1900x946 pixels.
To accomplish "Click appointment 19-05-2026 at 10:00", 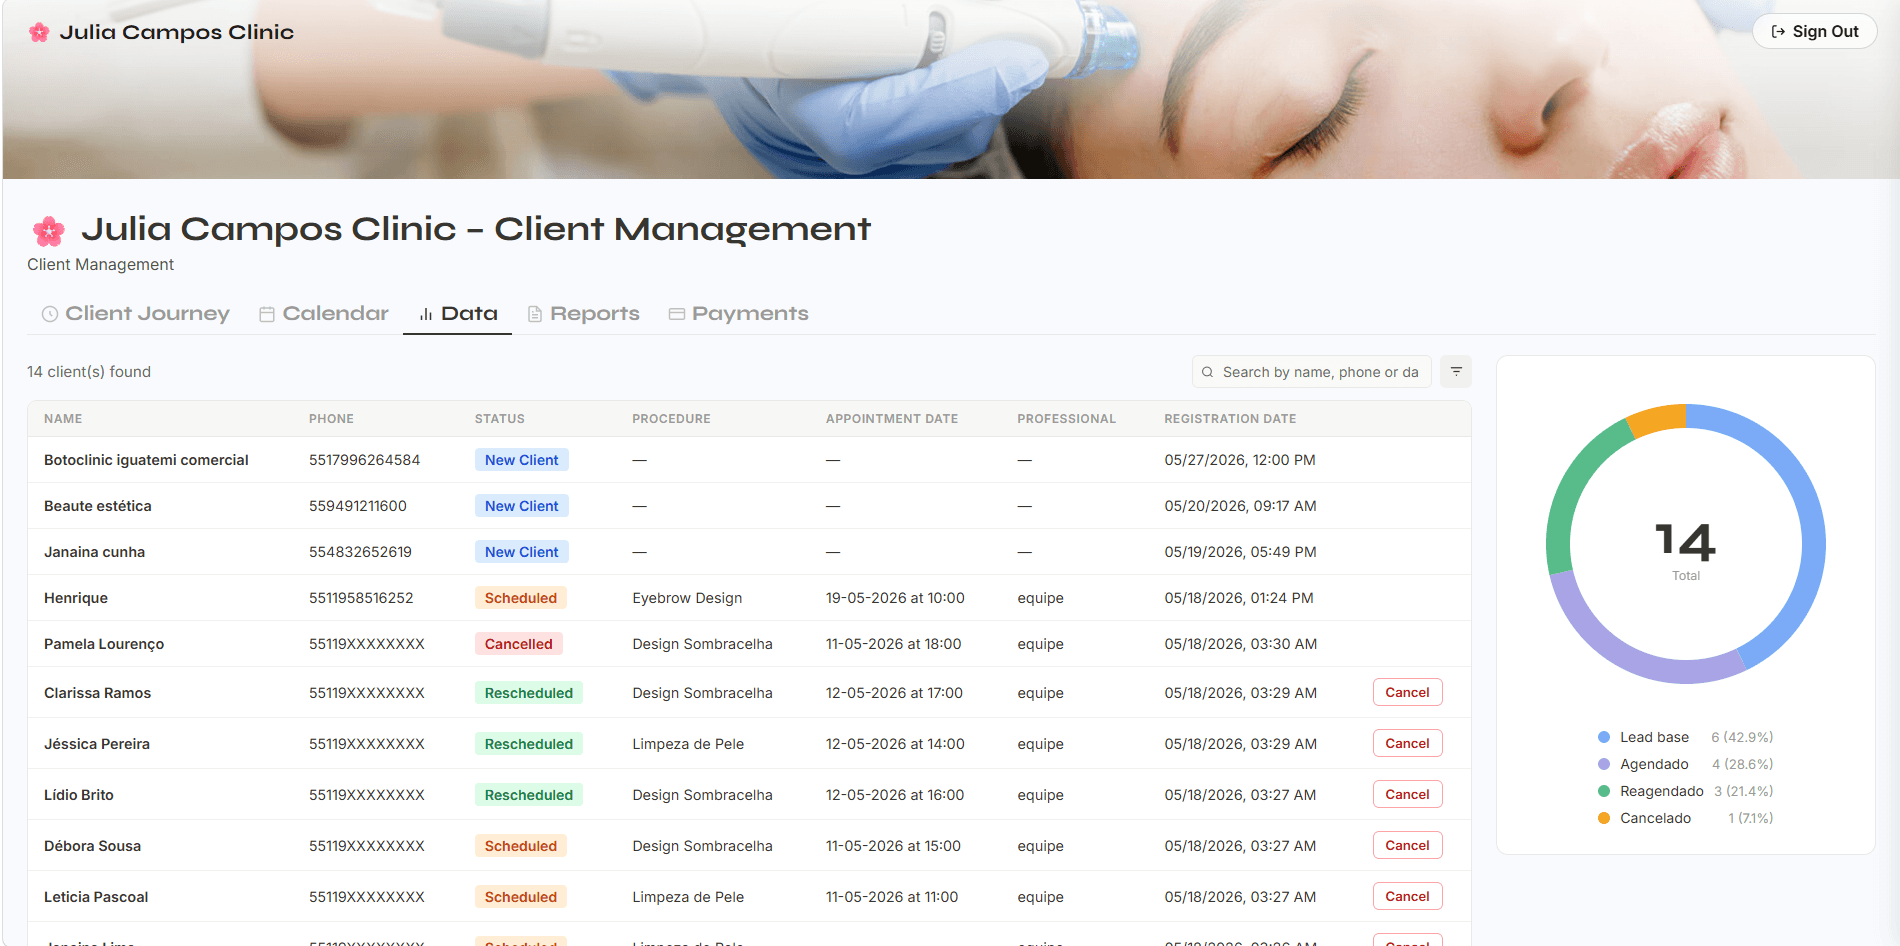I will [x=895, y=598].
